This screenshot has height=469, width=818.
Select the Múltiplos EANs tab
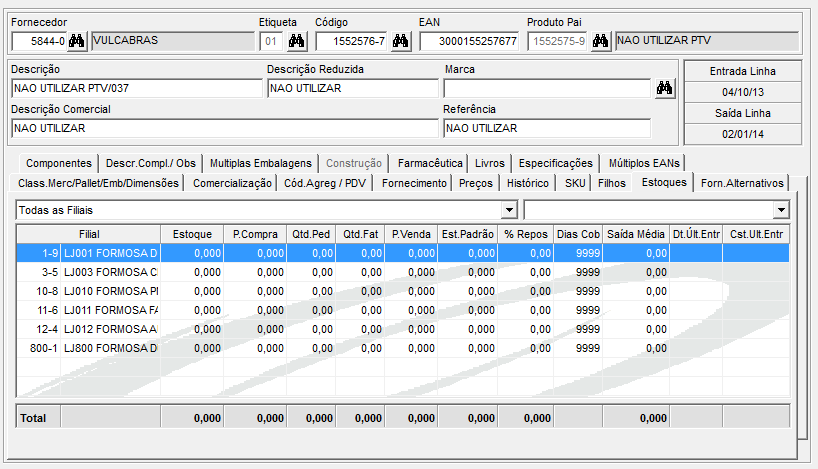pyautogui.click(x=644, y=163)
